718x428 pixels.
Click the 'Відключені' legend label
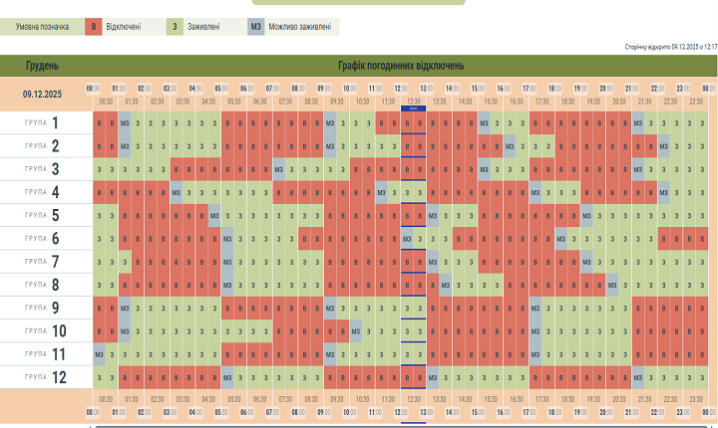(x=125, y=27)
